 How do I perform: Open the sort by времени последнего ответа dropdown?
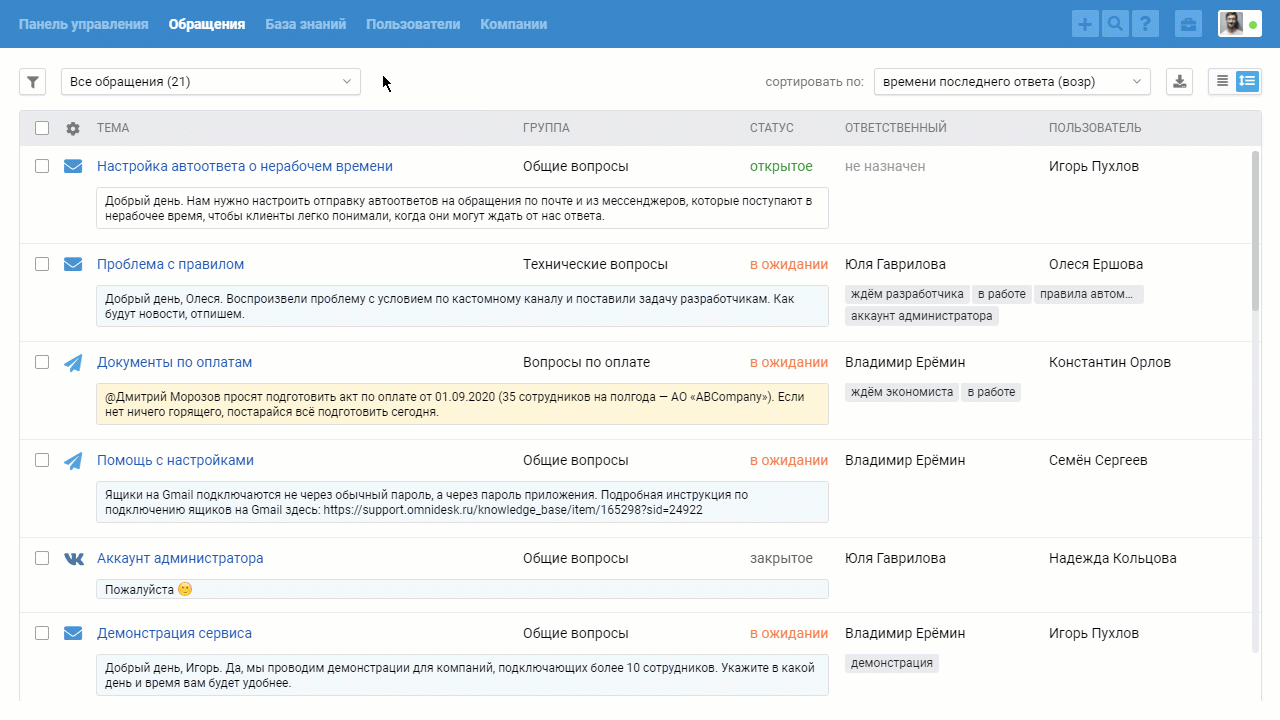click(1012, 82)
